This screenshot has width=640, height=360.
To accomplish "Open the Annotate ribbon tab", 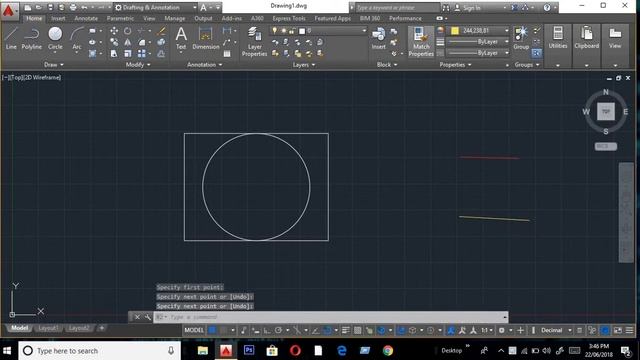I will (x=86, y=18).
